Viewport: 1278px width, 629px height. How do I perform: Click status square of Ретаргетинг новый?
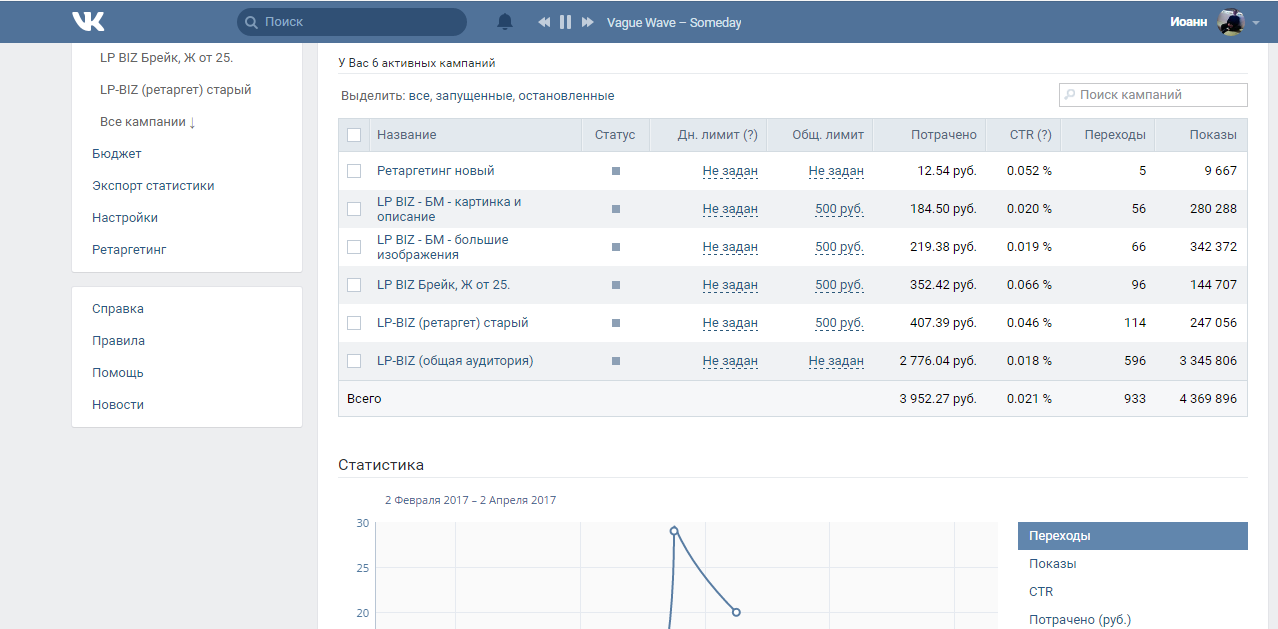coord(616,171)
